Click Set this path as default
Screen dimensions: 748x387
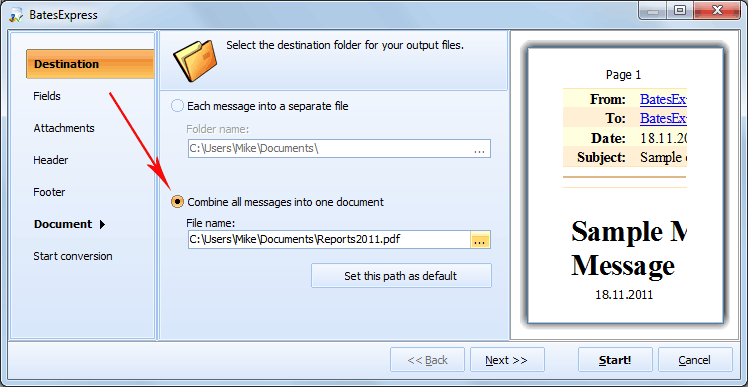(401, 276)
